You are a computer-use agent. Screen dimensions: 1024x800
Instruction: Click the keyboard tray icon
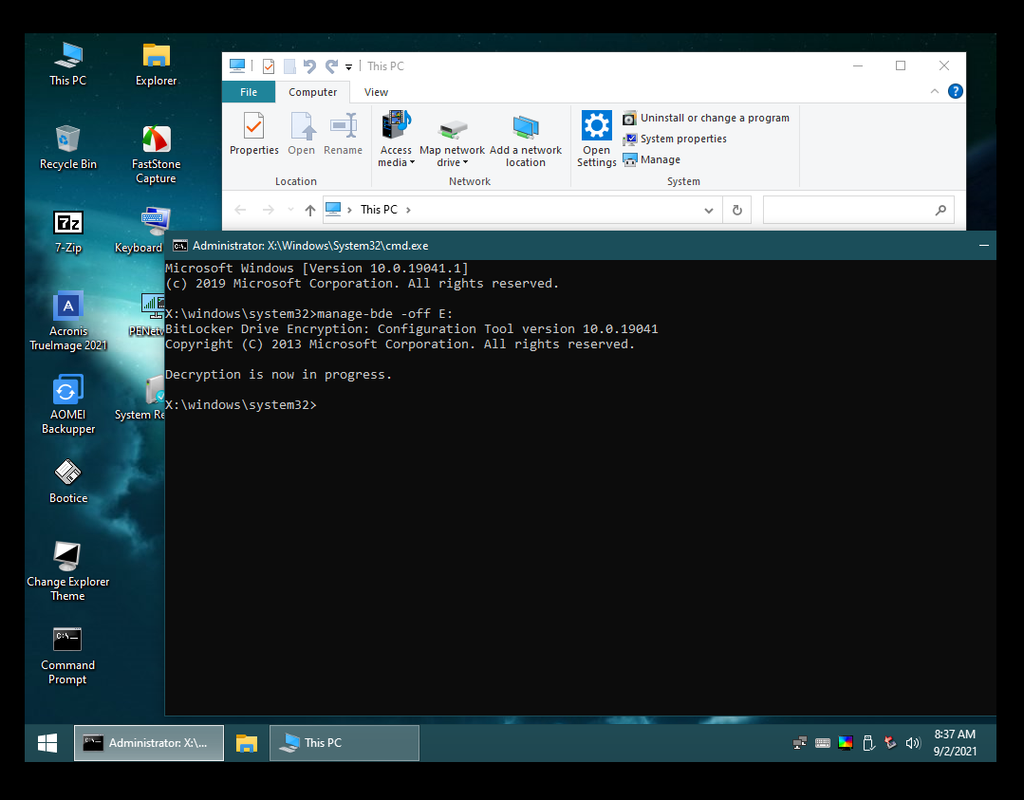click(823, 743)
